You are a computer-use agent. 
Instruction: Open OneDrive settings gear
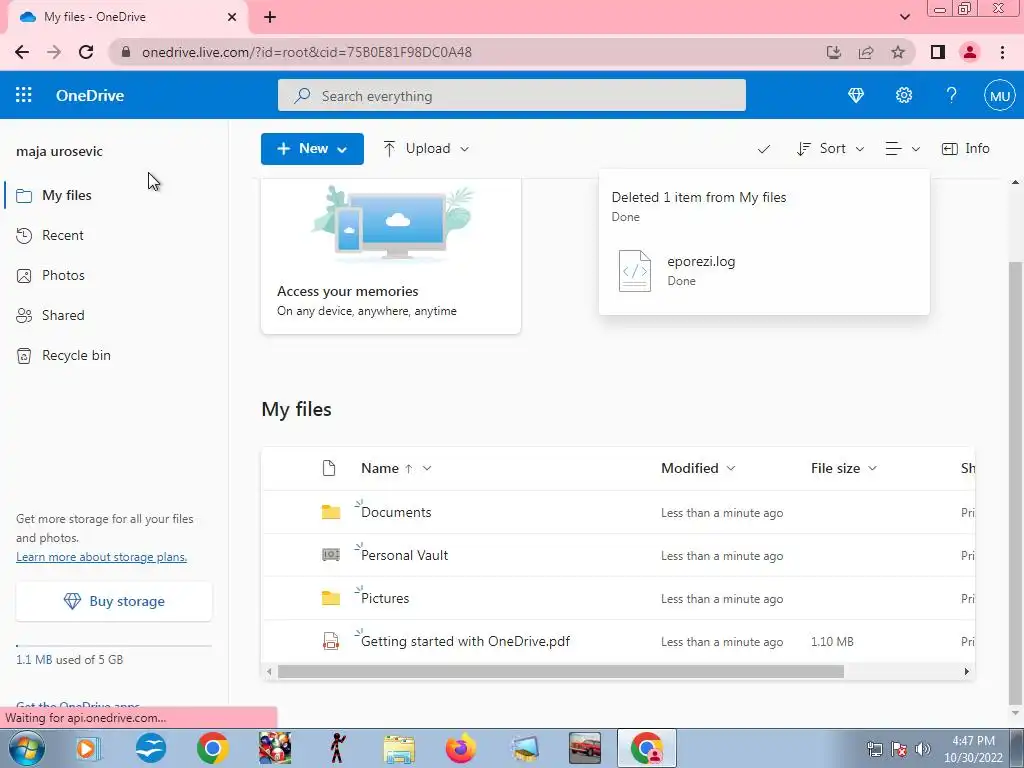pyautogui.click(x=904, y=95)
